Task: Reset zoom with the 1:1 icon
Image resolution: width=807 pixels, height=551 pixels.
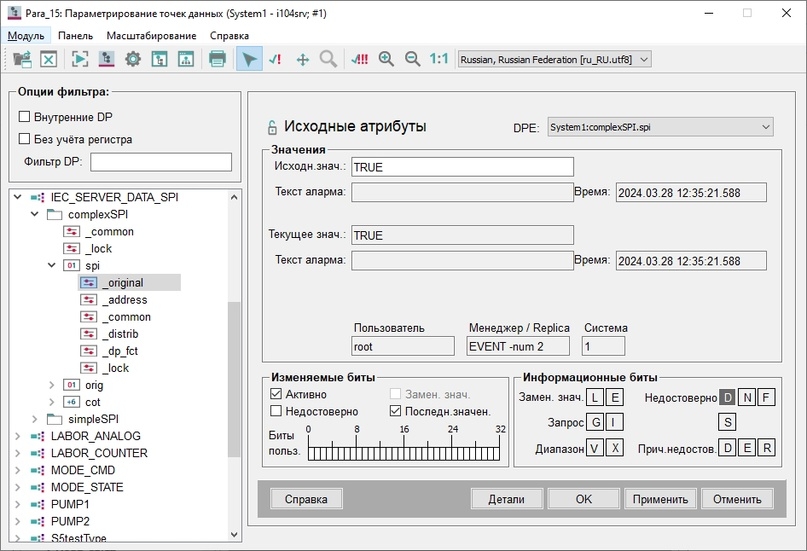Action: pyautogui.click(x=439, y=59)
